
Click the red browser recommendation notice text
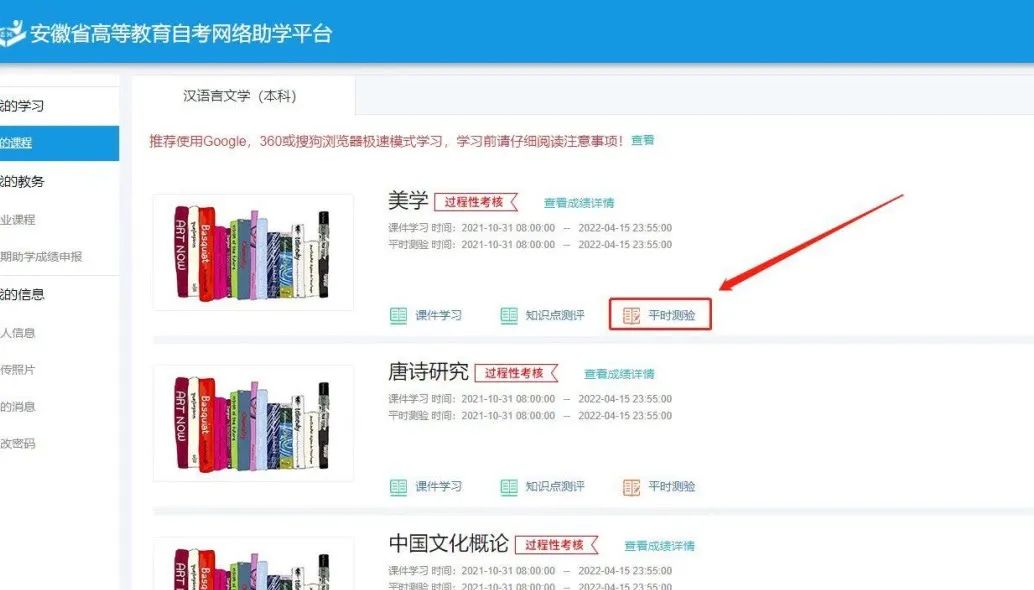click(x=386, y=141)
